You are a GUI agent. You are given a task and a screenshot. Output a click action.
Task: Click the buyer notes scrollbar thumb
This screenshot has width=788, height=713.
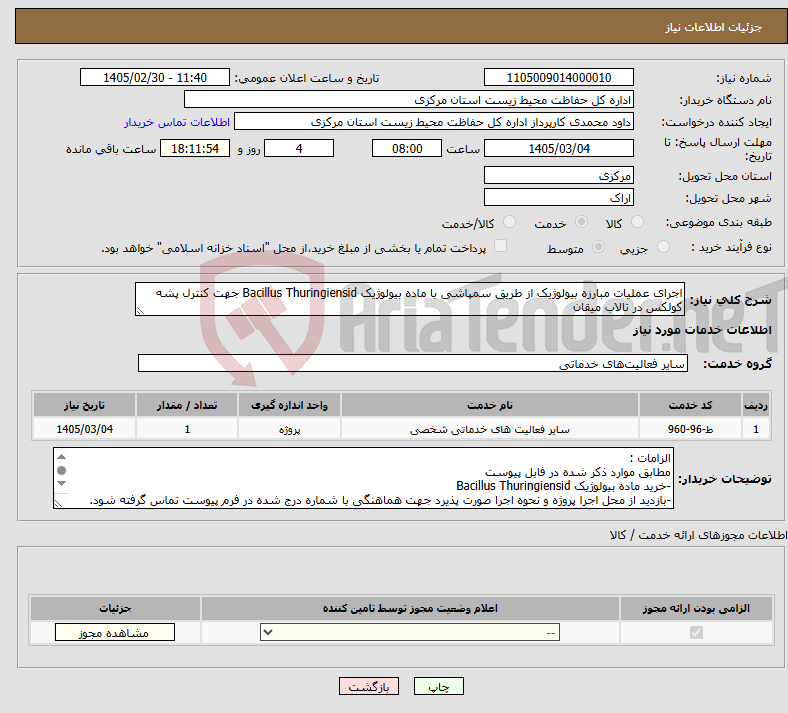tap(61, 470)
